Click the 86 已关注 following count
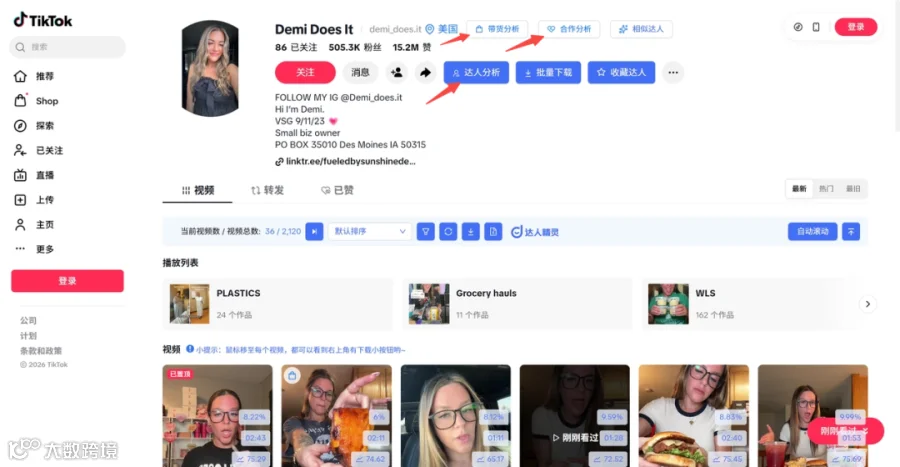 click(x=296, y=47)
